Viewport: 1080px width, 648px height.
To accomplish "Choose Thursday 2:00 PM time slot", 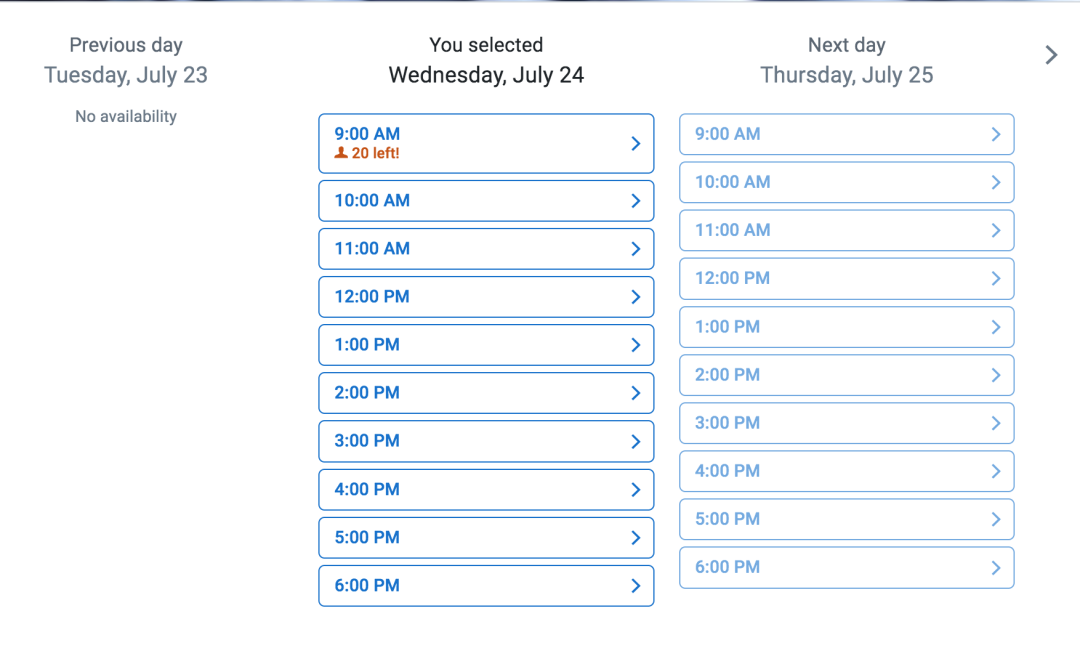I will (847, 375).
